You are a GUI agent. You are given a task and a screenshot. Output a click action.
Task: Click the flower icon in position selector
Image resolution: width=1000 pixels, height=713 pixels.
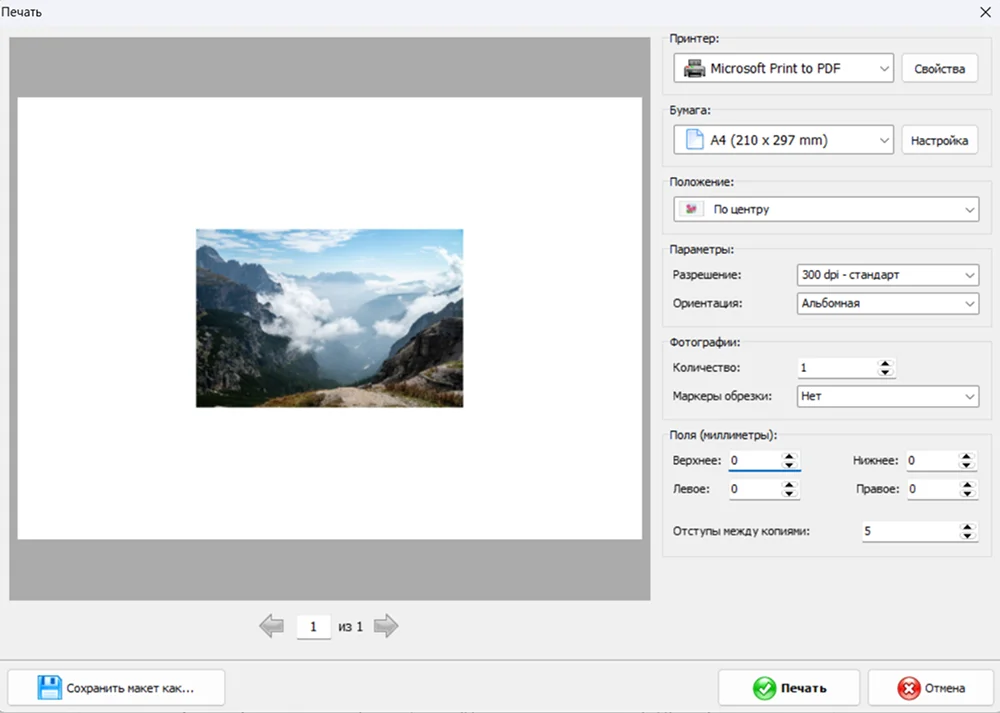coord(691,209)
